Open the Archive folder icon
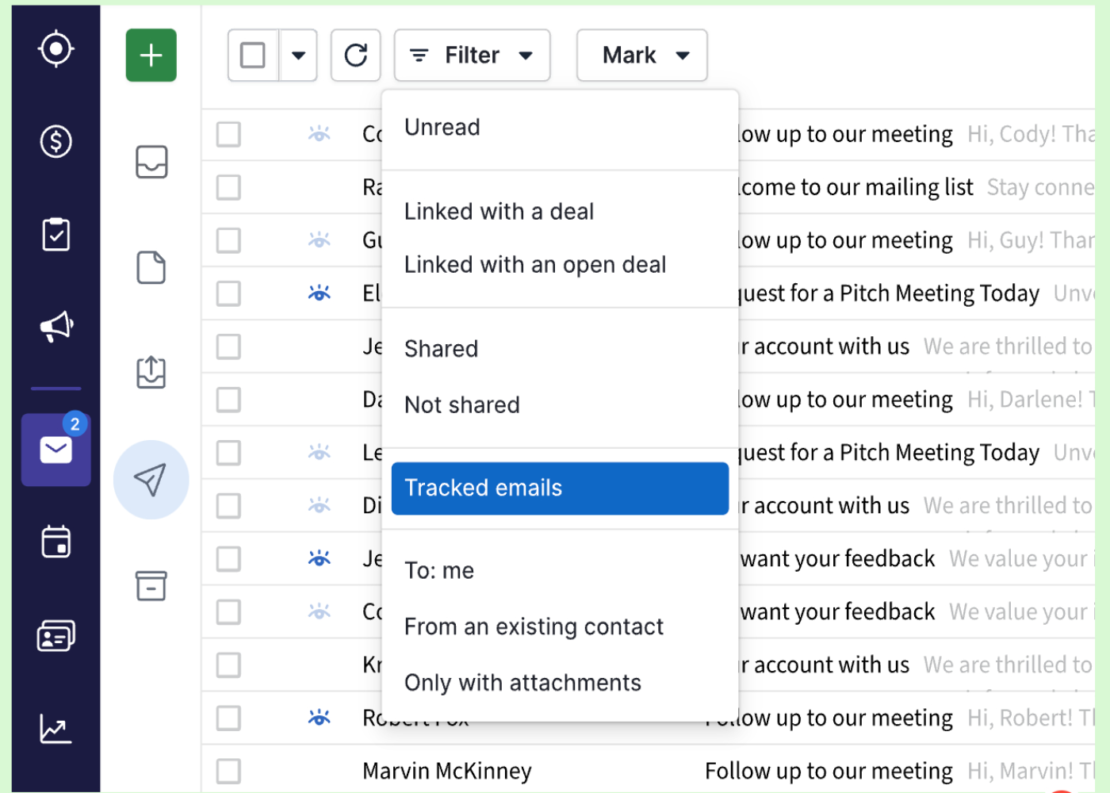Image resolution: width=1110 pixels, height=793 pixels. [x=151, y=586]
